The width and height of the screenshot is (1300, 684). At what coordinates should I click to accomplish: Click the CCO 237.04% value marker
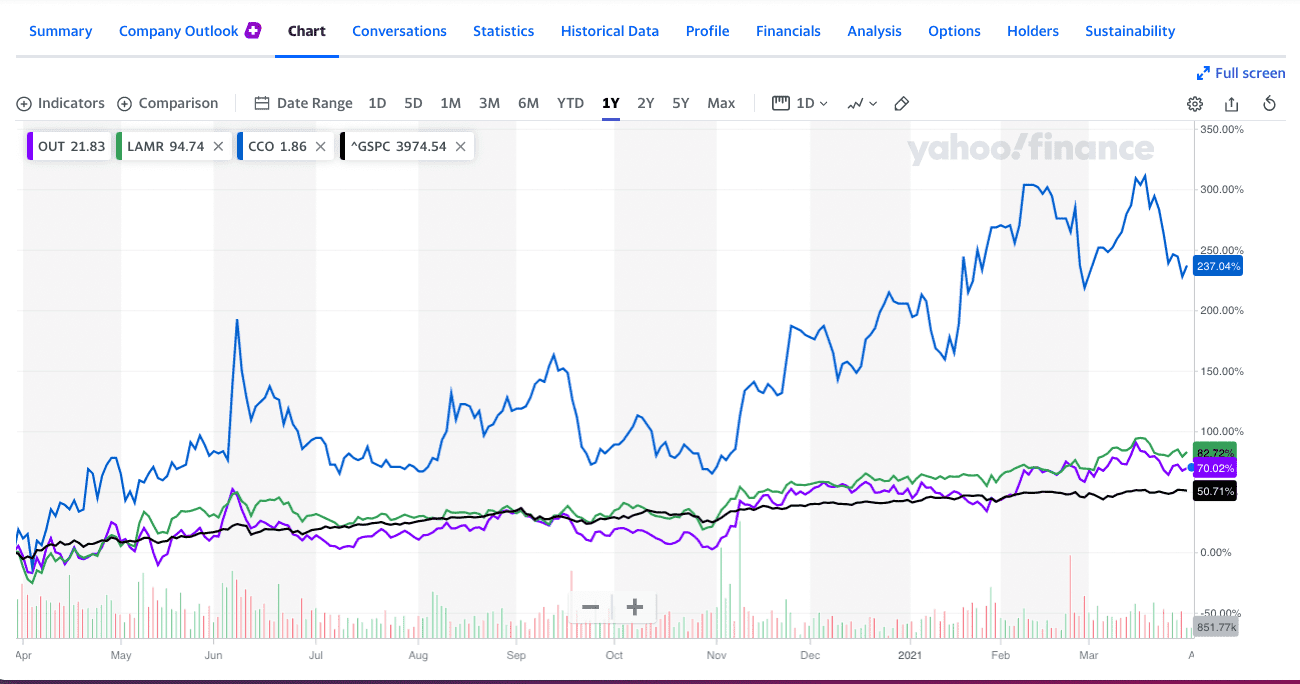coord(1219,266)
